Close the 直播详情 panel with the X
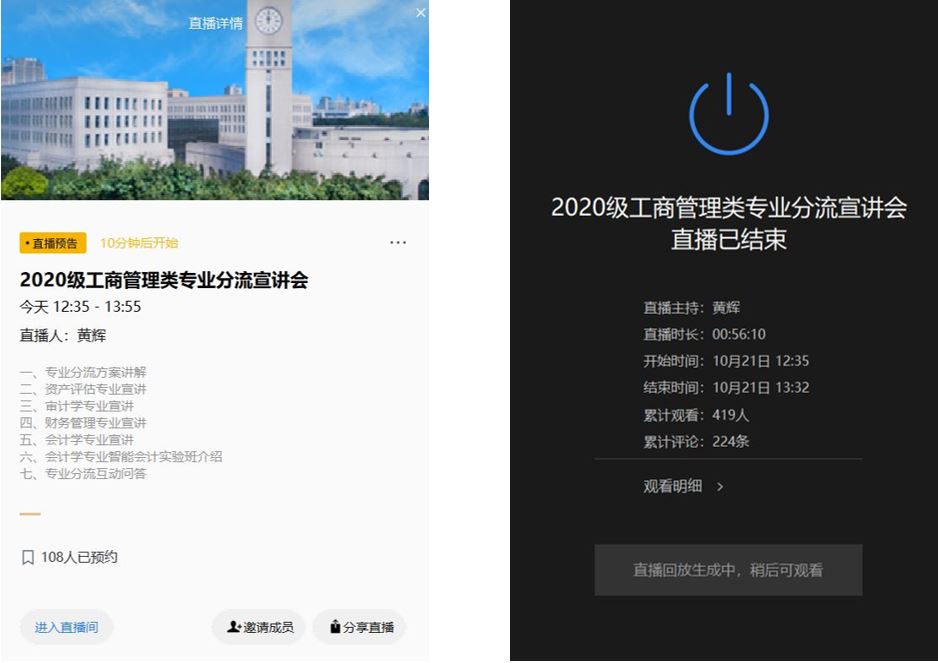 pos(420,13)
